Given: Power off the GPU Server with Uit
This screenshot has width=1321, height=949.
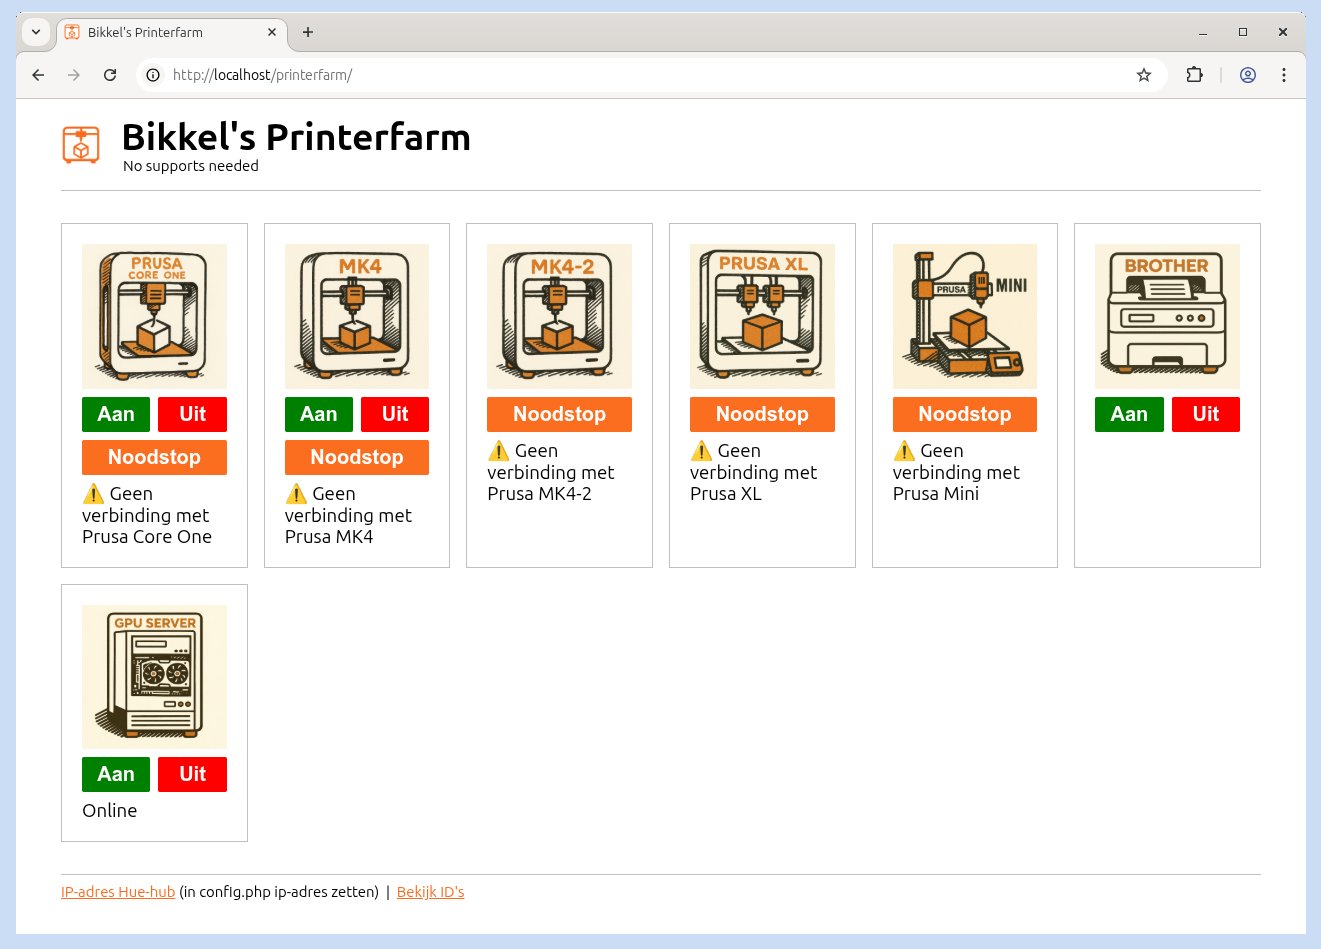Looking at the screenshot, I should pos(192,774).
